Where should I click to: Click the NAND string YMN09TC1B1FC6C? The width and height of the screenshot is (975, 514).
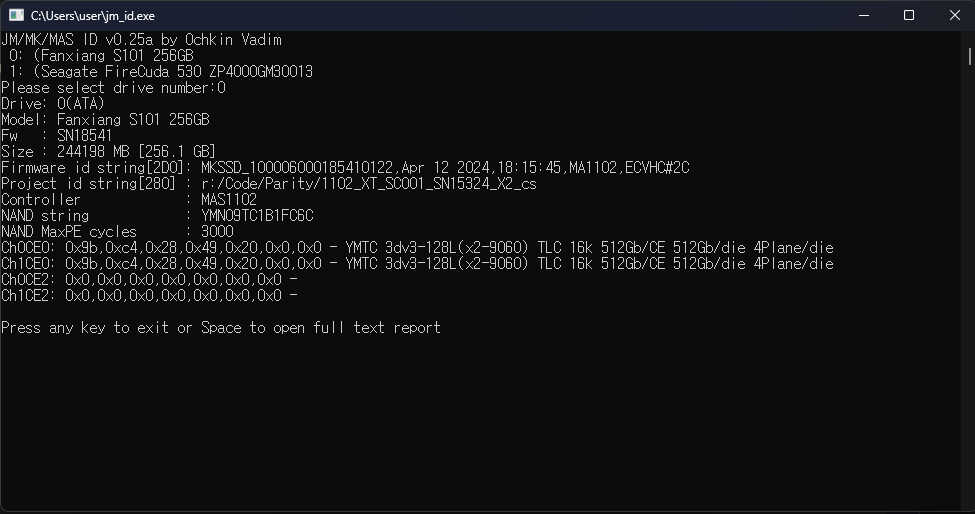point(257,216)
